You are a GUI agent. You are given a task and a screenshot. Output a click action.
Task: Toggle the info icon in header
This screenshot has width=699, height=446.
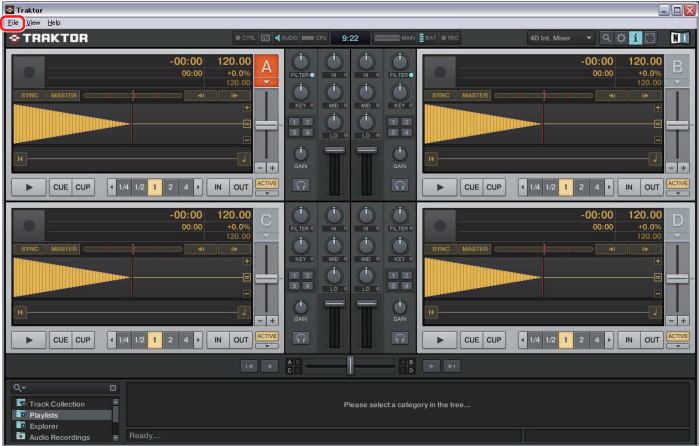(x=635, y=38)
